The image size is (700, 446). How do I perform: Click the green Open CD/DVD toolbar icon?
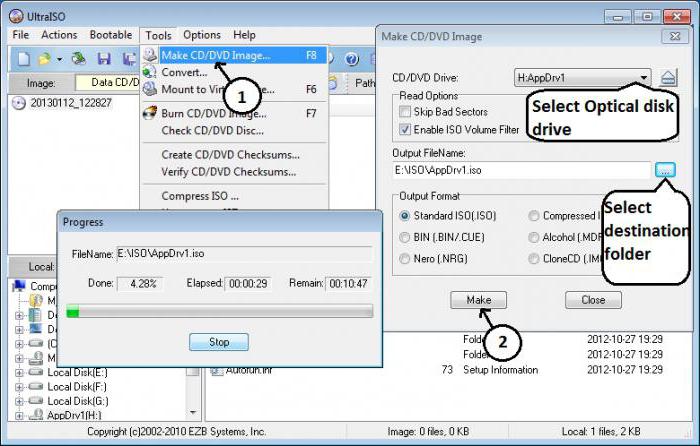tap(79, 58)
